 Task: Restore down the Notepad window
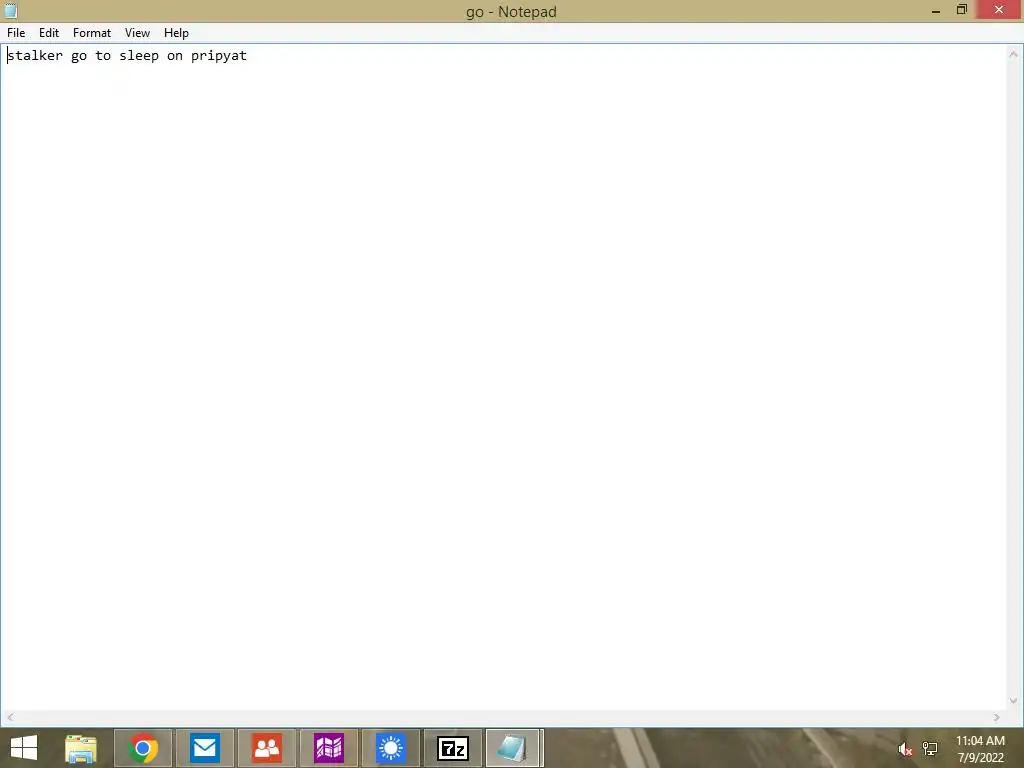962,10
